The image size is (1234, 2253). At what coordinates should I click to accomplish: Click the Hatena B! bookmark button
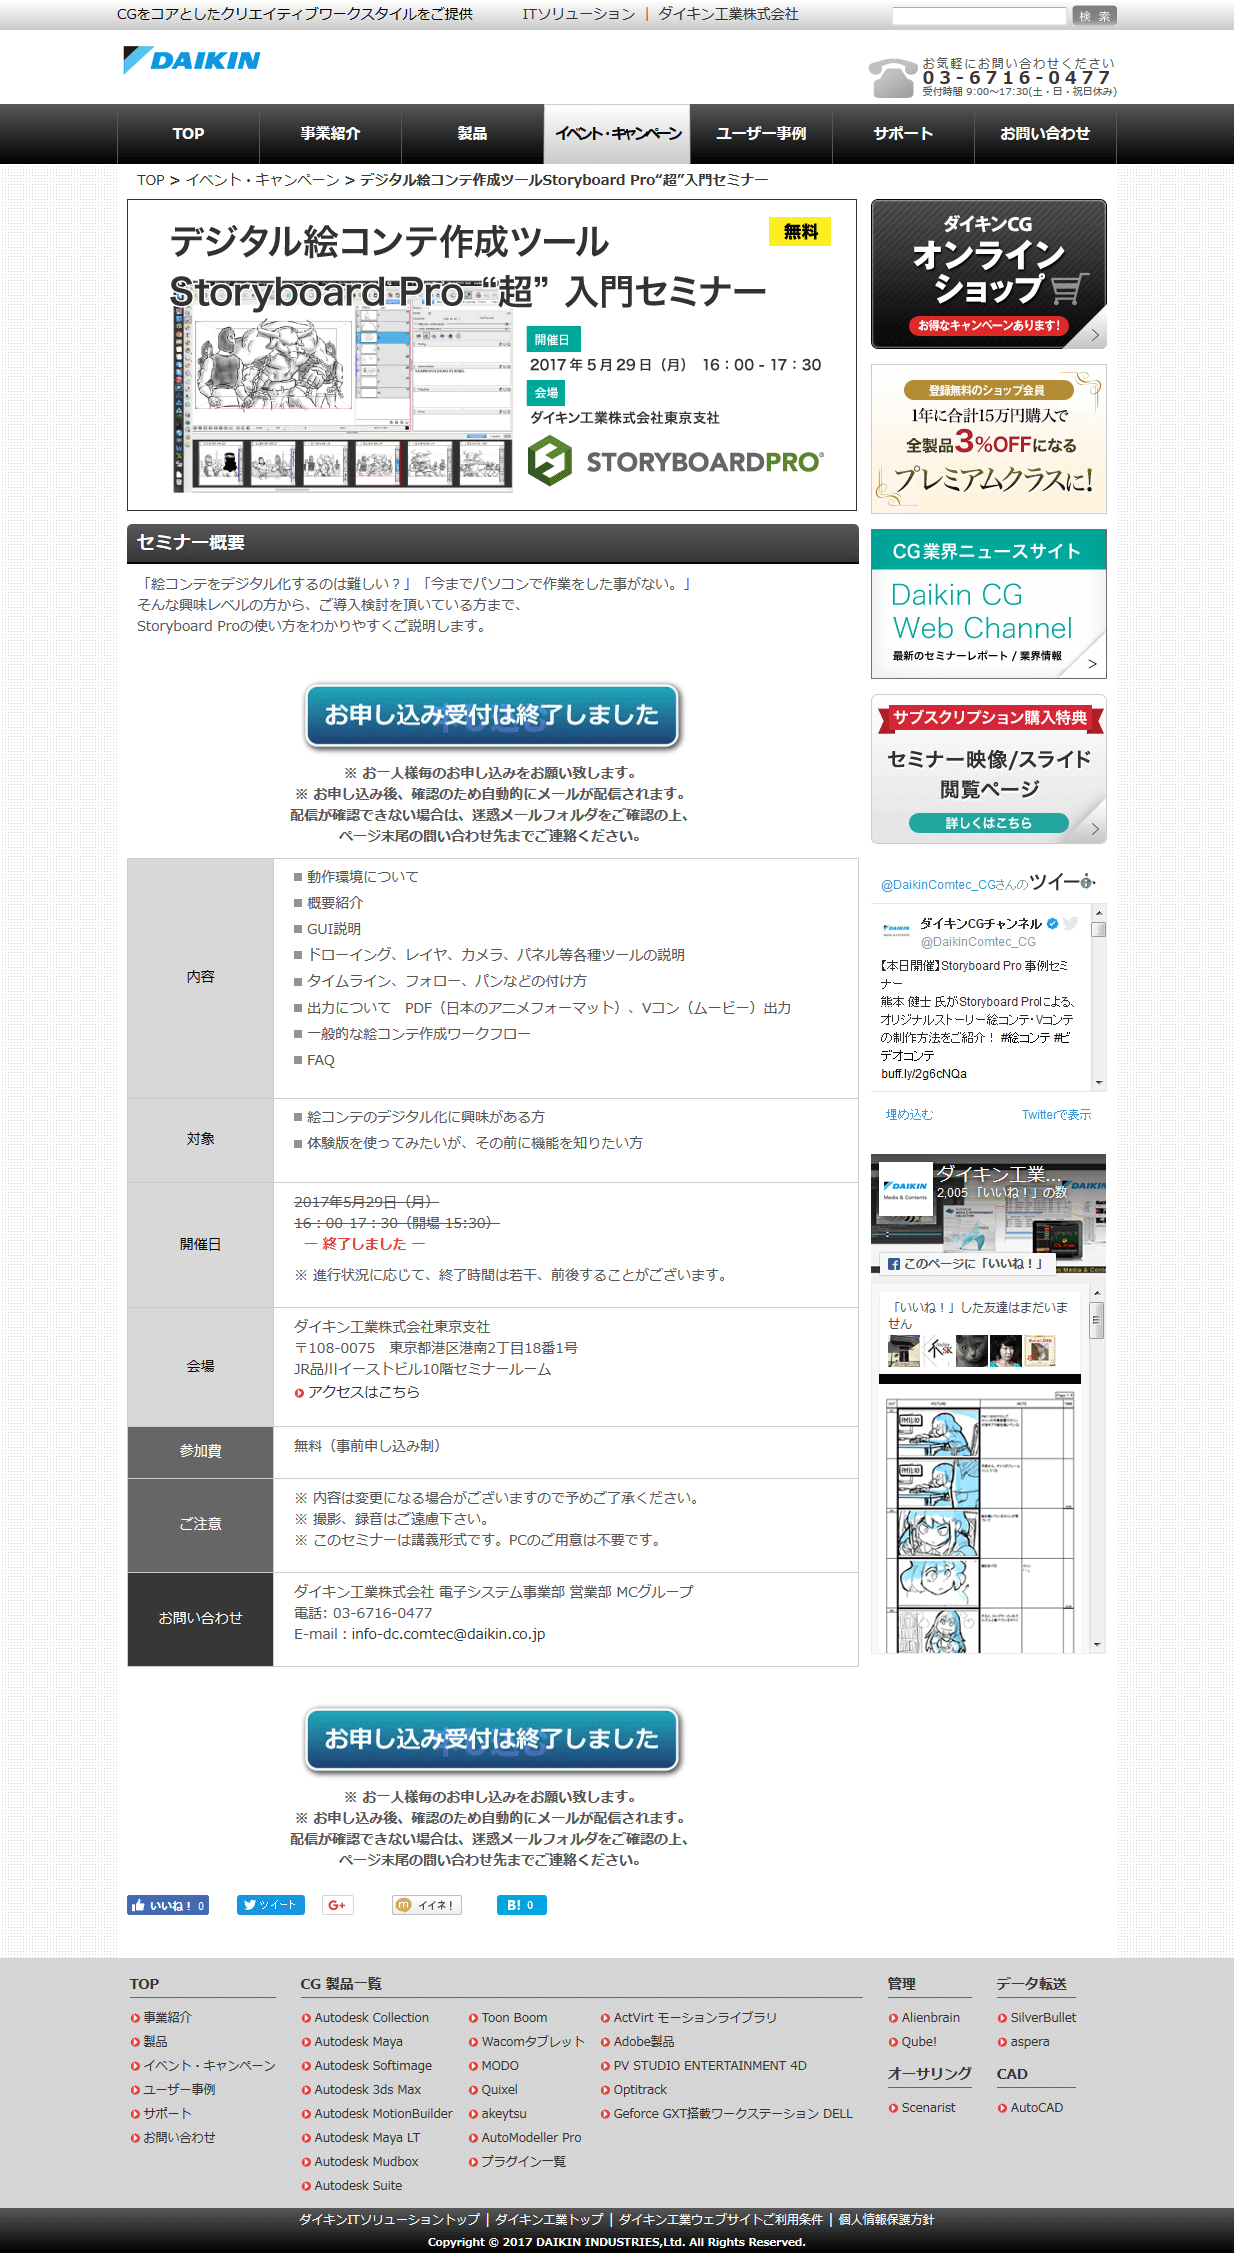tap(521, 1905)
